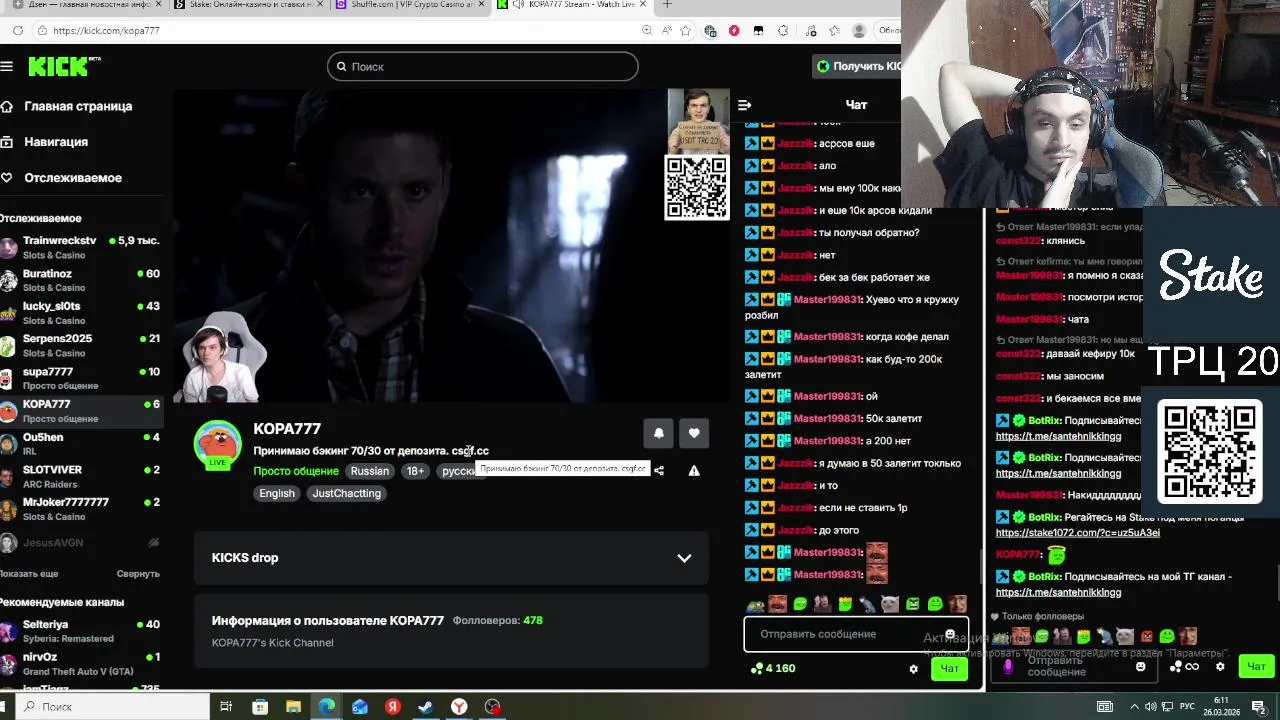Screen dimensions: 1280x720
Task: Click the overlay chat Чат button
Action: pos(1256,667)
